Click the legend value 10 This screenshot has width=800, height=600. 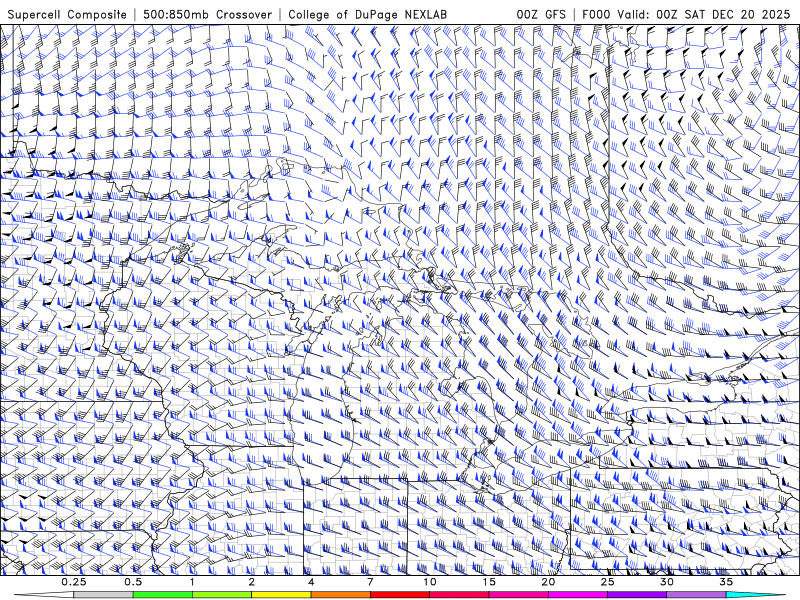tap(430, 582)
